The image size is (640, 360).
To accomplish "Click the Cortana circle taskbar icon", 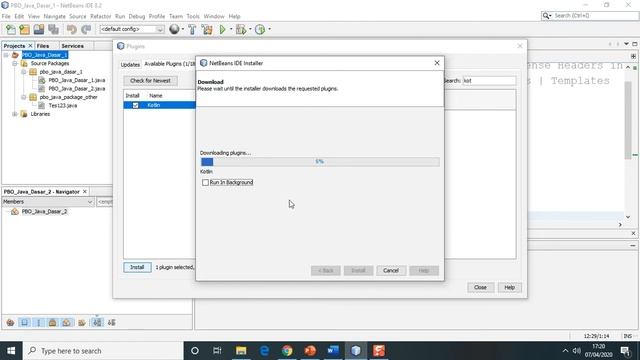I will tap(195, 351).
